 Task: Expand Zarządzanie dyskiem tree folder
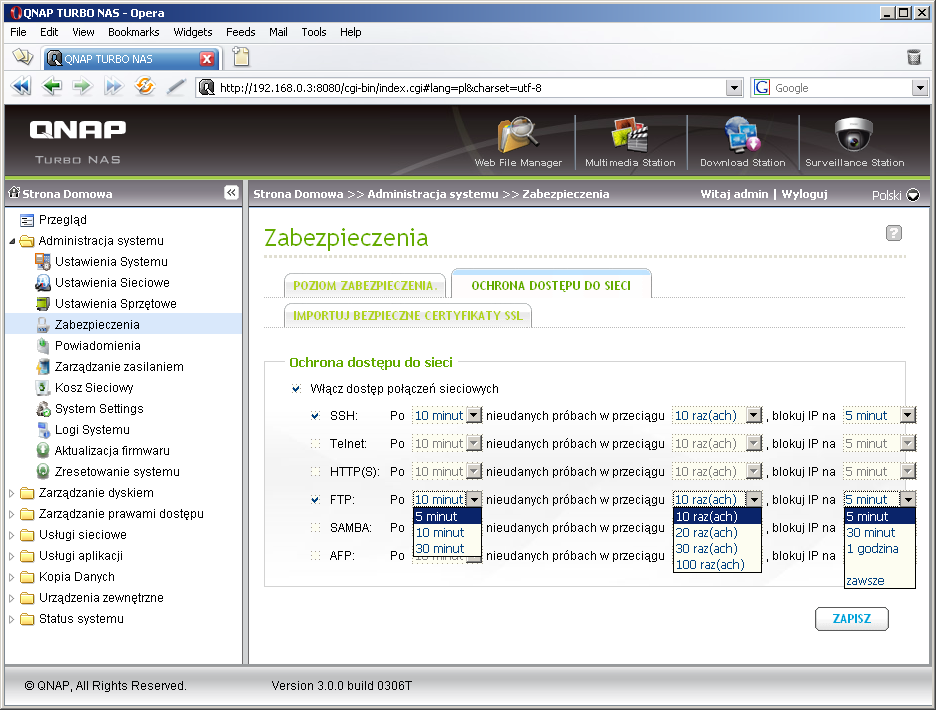(11, 493)
